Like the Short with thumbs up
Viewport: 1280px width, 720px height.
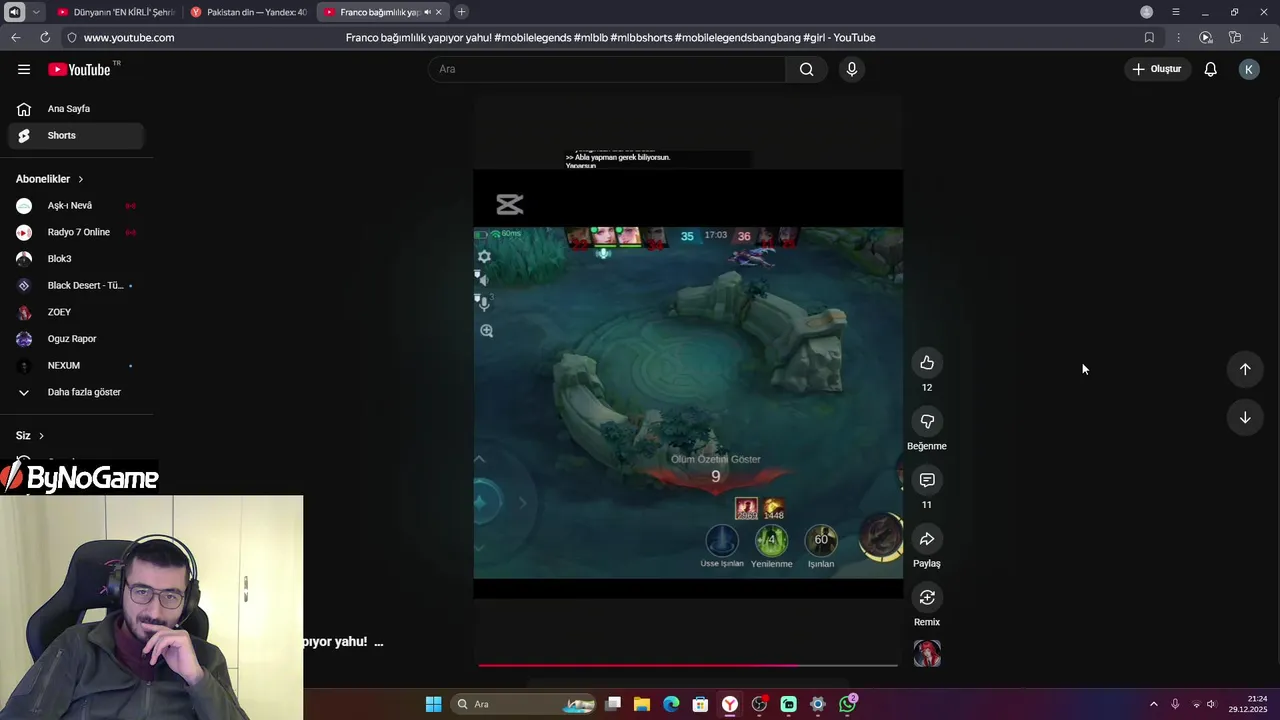[927, 363]
